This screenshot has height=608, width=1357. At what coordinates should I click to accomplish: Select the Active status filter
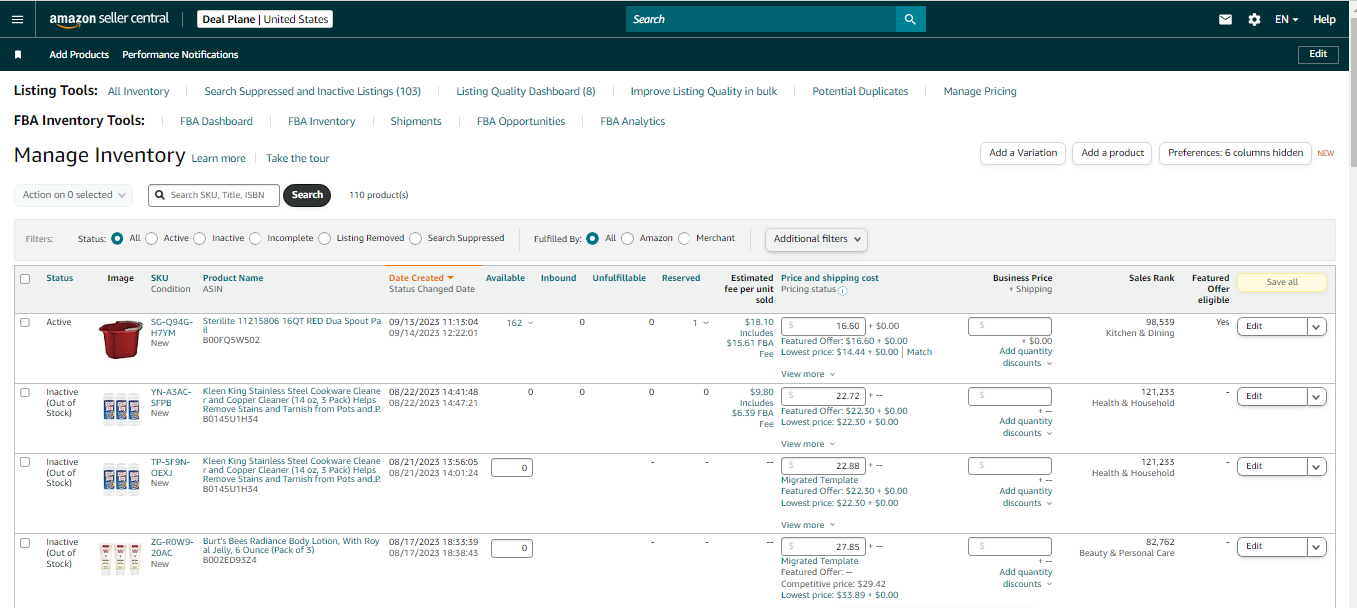tap(152, 238)
